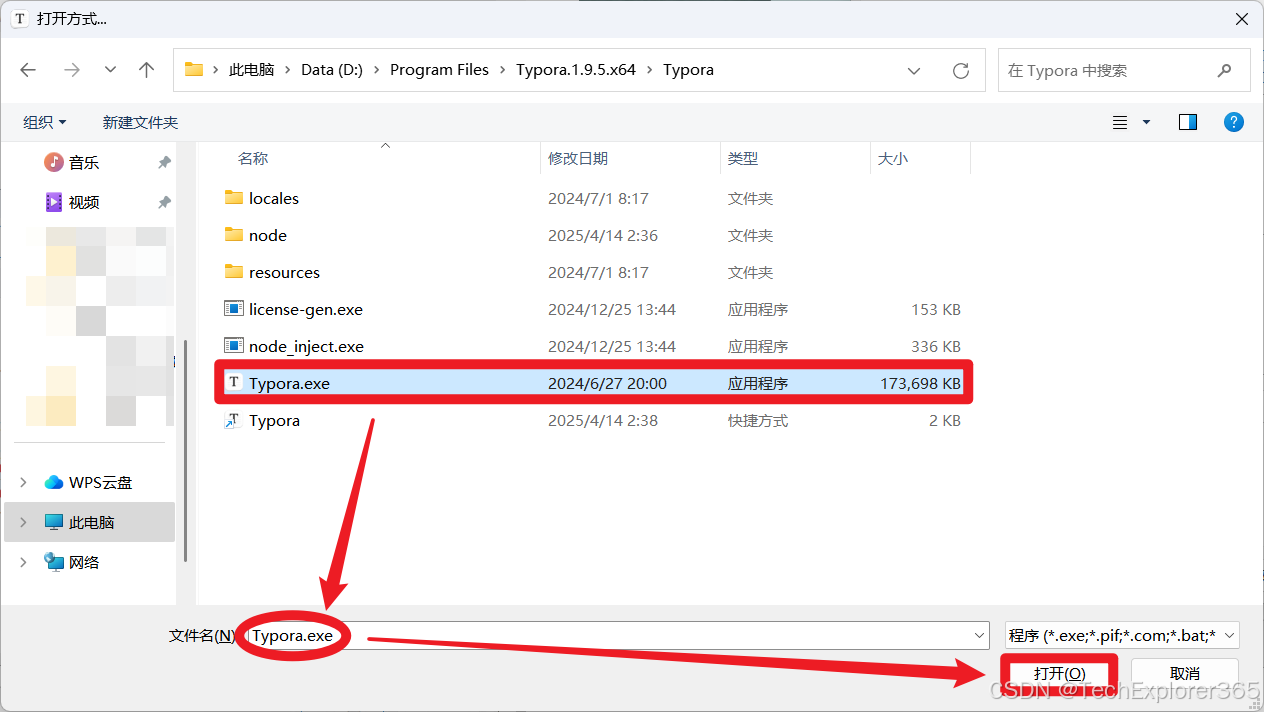
Task: Select 此电脑 in the address path
Action: [x=251, y=70]
